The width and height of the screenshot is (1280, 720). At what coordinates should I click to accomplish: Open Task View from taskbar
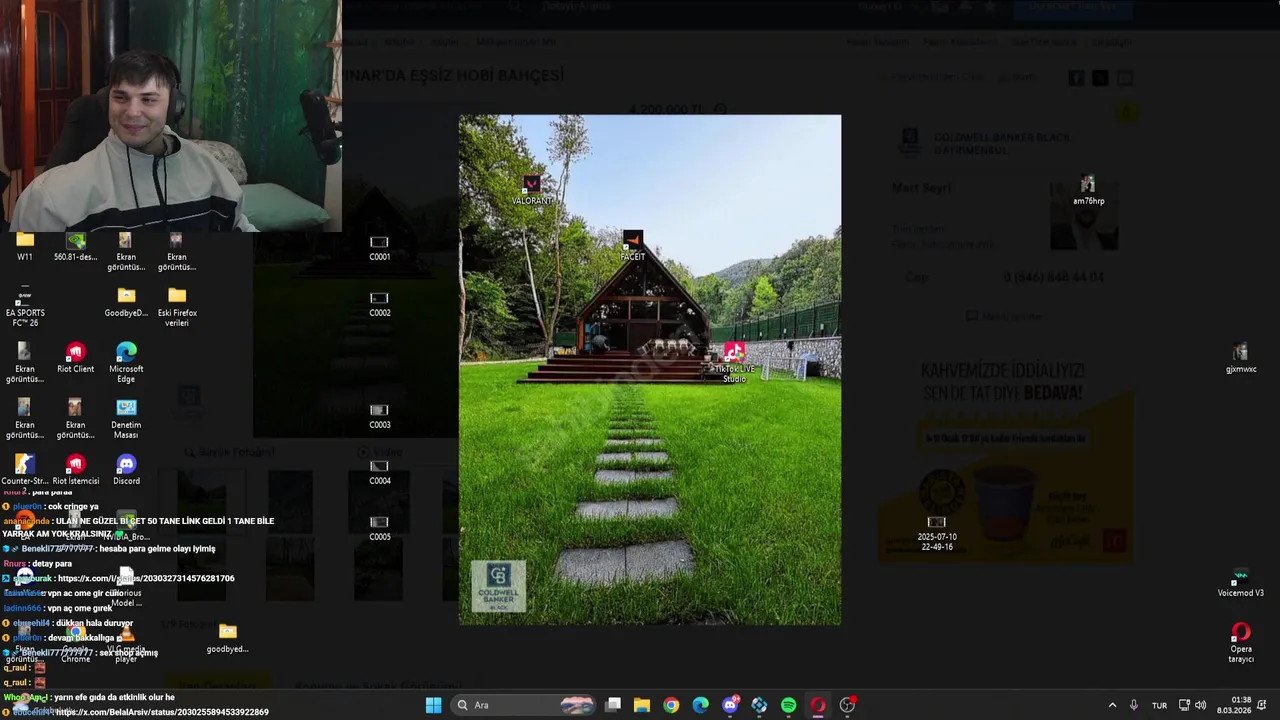(x=613, y=705)
